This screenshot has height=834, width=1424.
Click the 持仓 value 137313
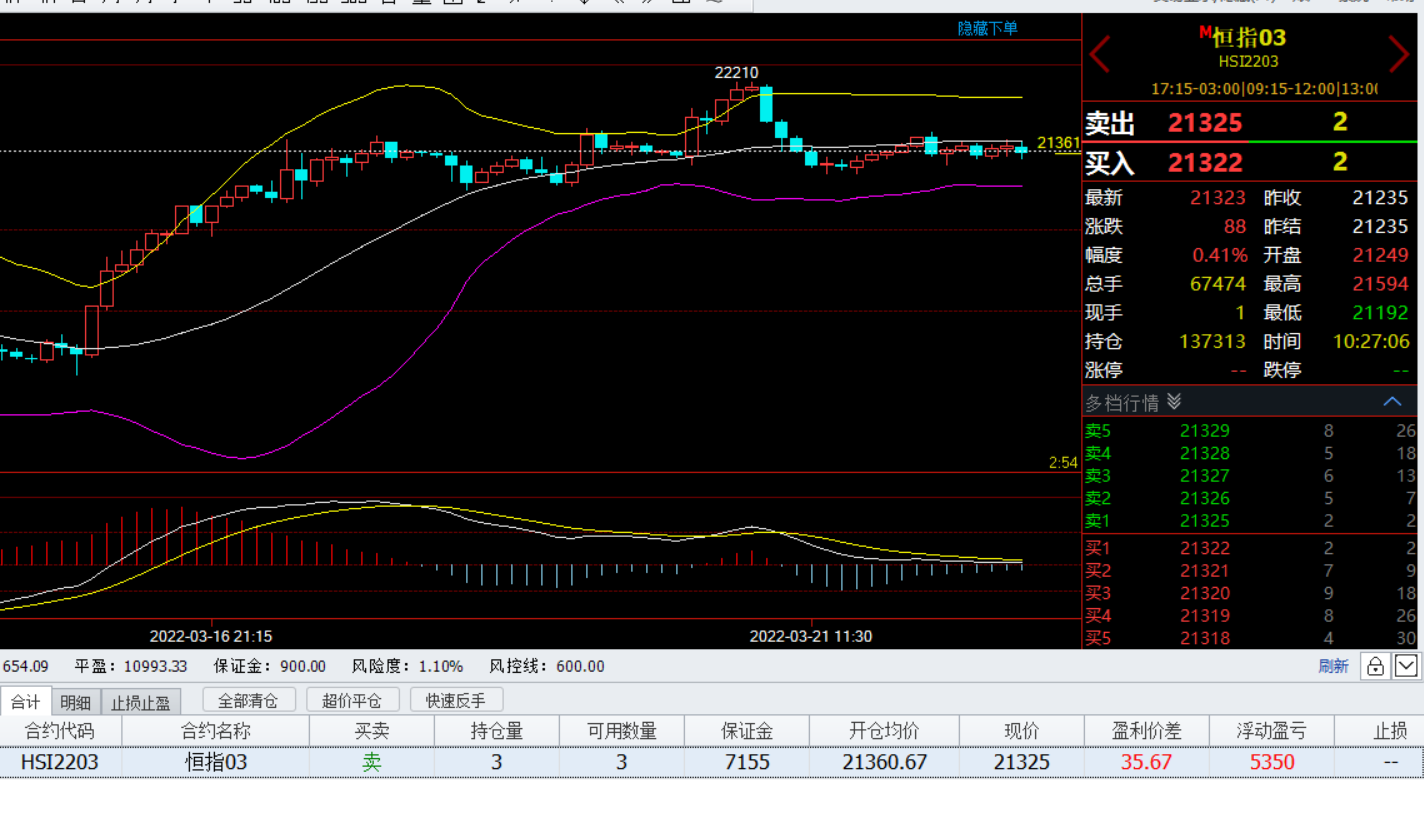pos(1213,341)
